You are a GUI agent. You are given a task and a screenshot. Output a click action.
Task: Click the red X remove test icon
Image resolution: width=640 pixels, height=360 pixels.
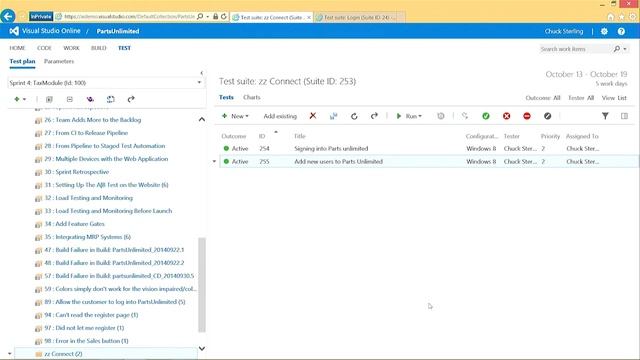[313, 116]
